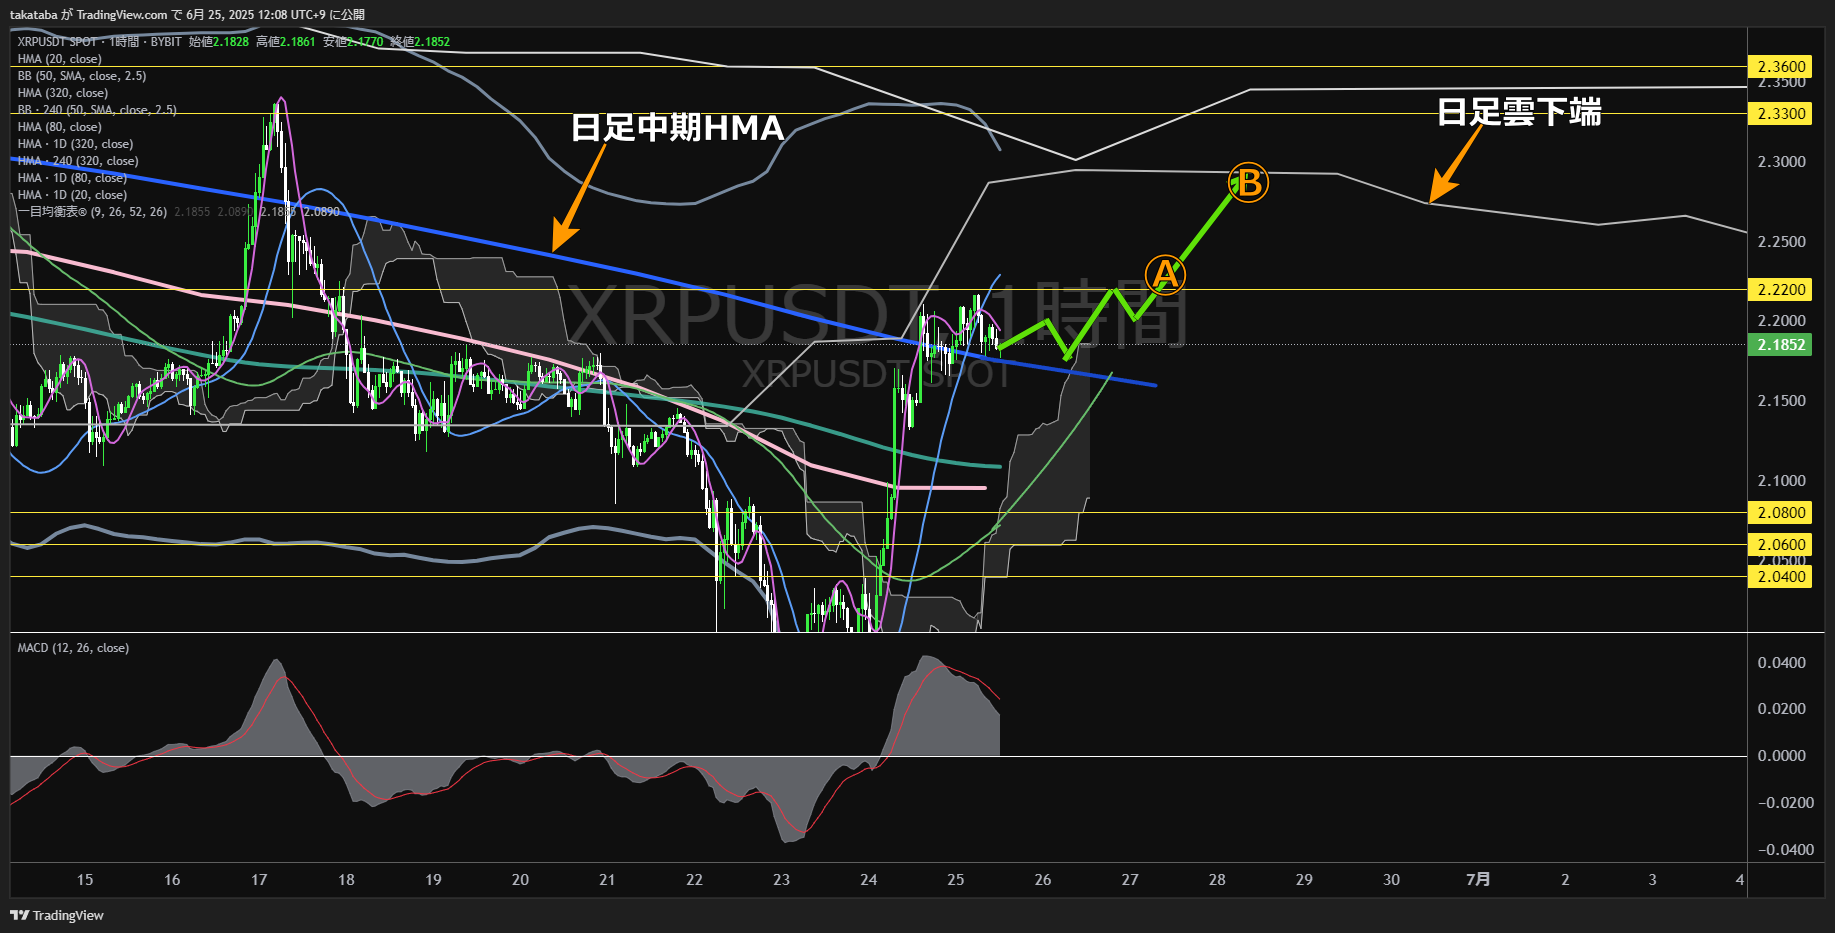Click date 15 on the time axis
Viewport: 1835px width, 933px height.
click(x=85, y=880)
